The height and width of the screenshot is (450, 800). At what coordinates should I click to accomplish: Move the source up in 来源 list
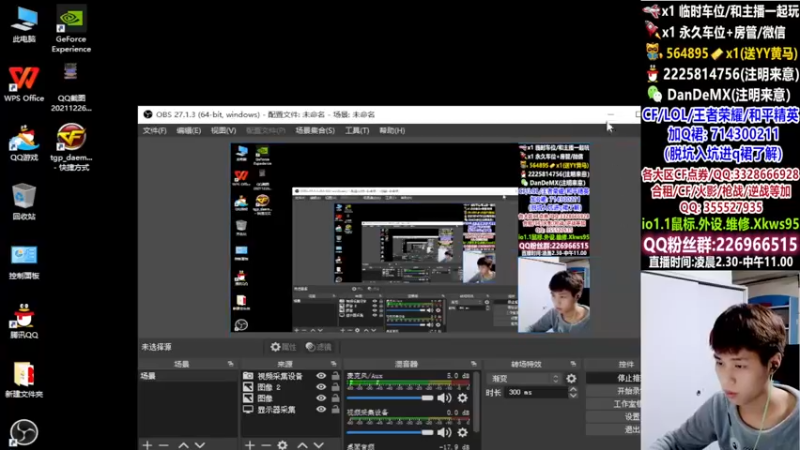(x=303, y=445)
